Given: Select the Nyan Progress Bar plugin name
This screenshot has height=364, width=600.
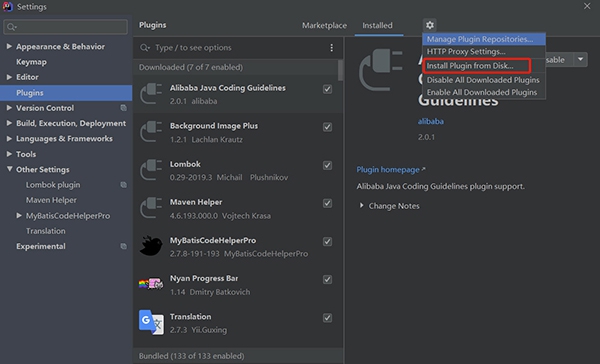Looking at the screenshot, I should (x=204, y=278).
